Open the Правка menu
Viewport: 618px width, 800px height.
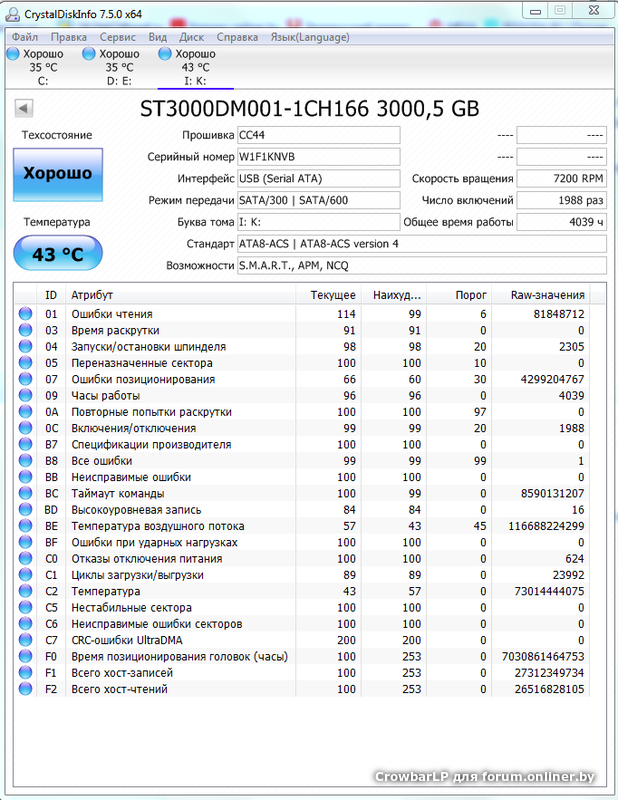point(68,37)
